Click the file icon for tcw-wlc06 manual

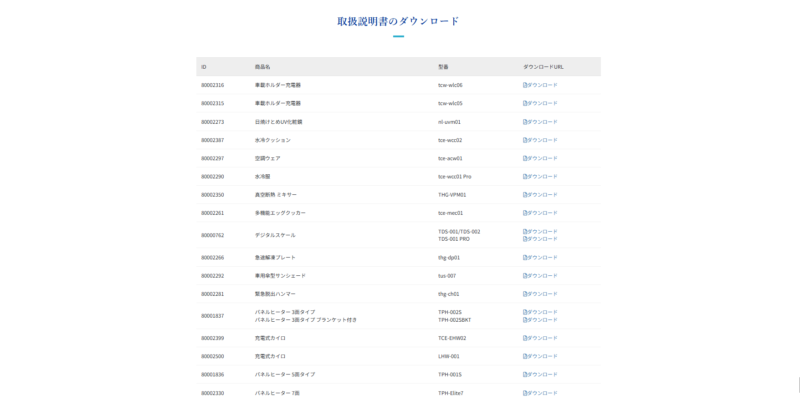coord(525,85)
